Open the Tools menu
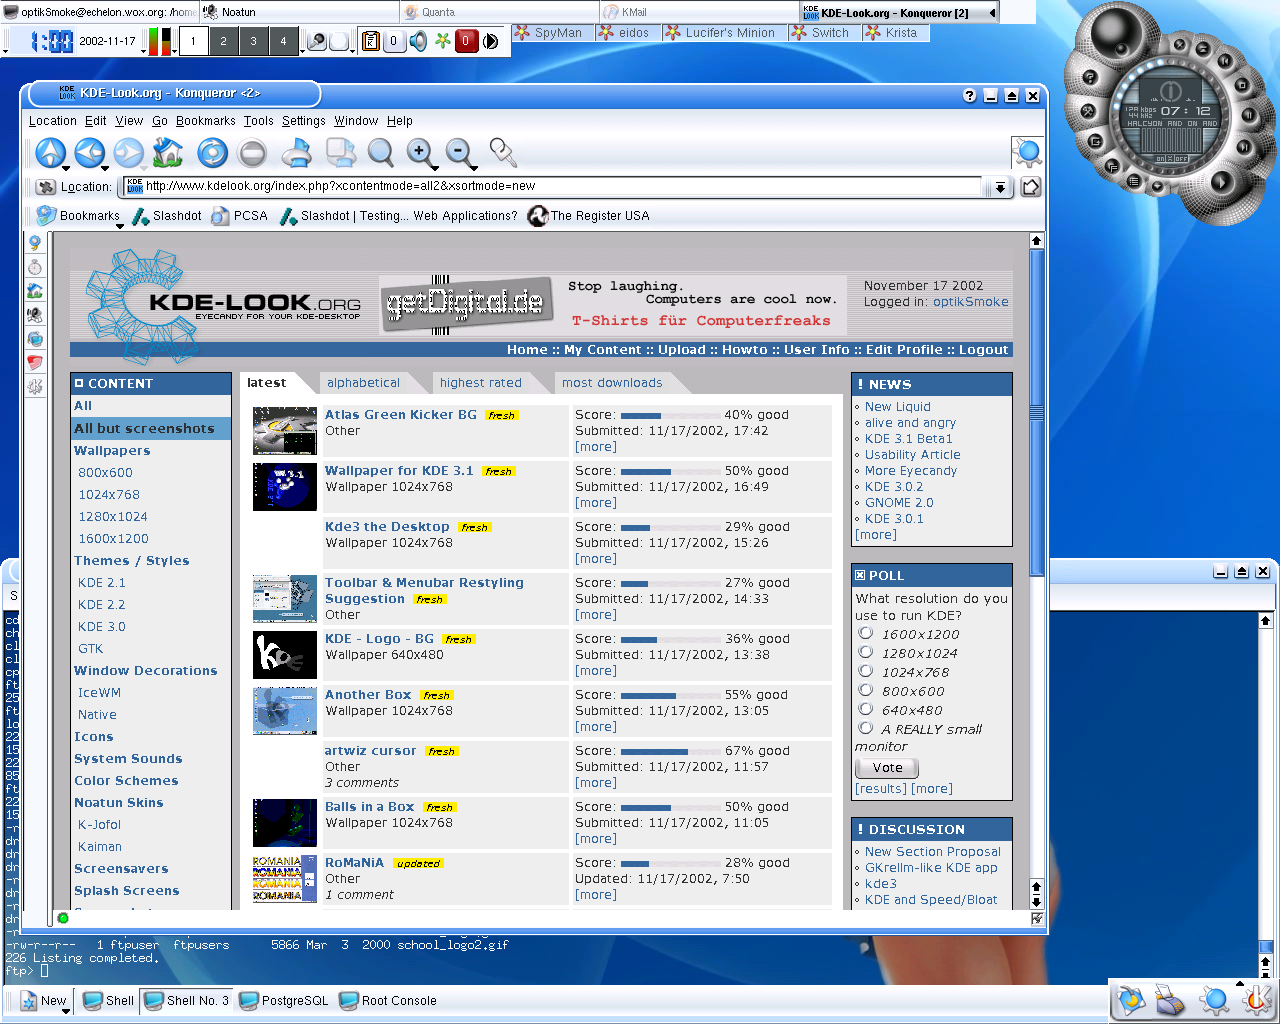The width and height of the screenshot is (1280, 1024). (x=259, y=121)
